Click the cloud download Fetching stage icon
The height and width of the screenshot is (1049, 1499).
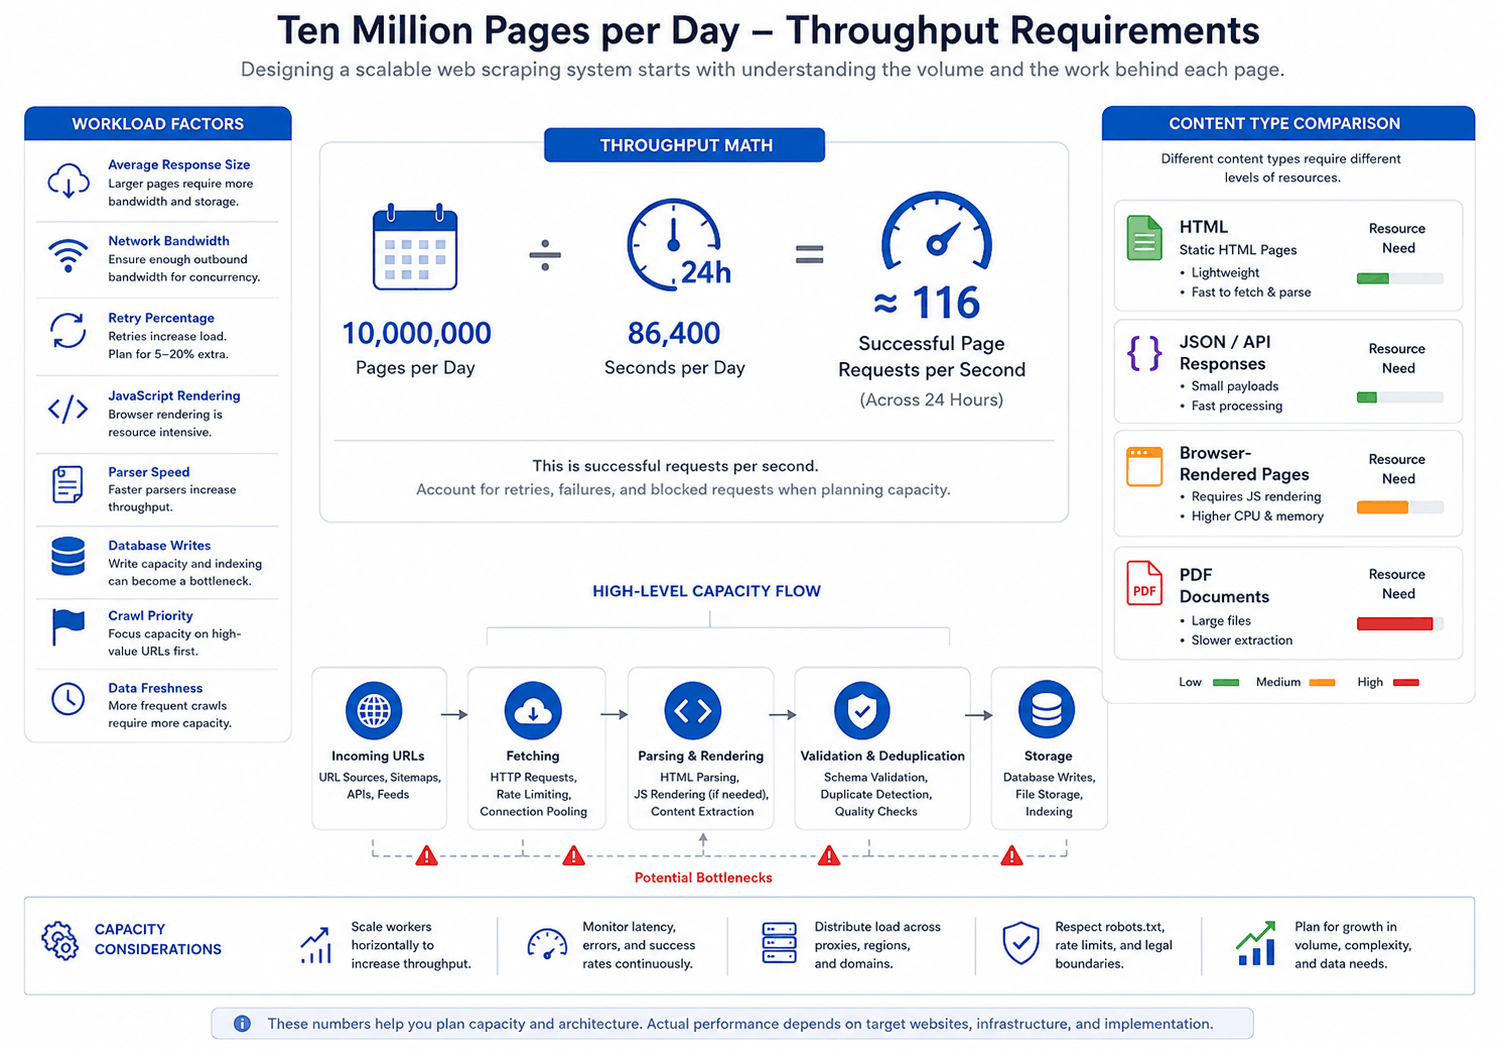(533, 711)
